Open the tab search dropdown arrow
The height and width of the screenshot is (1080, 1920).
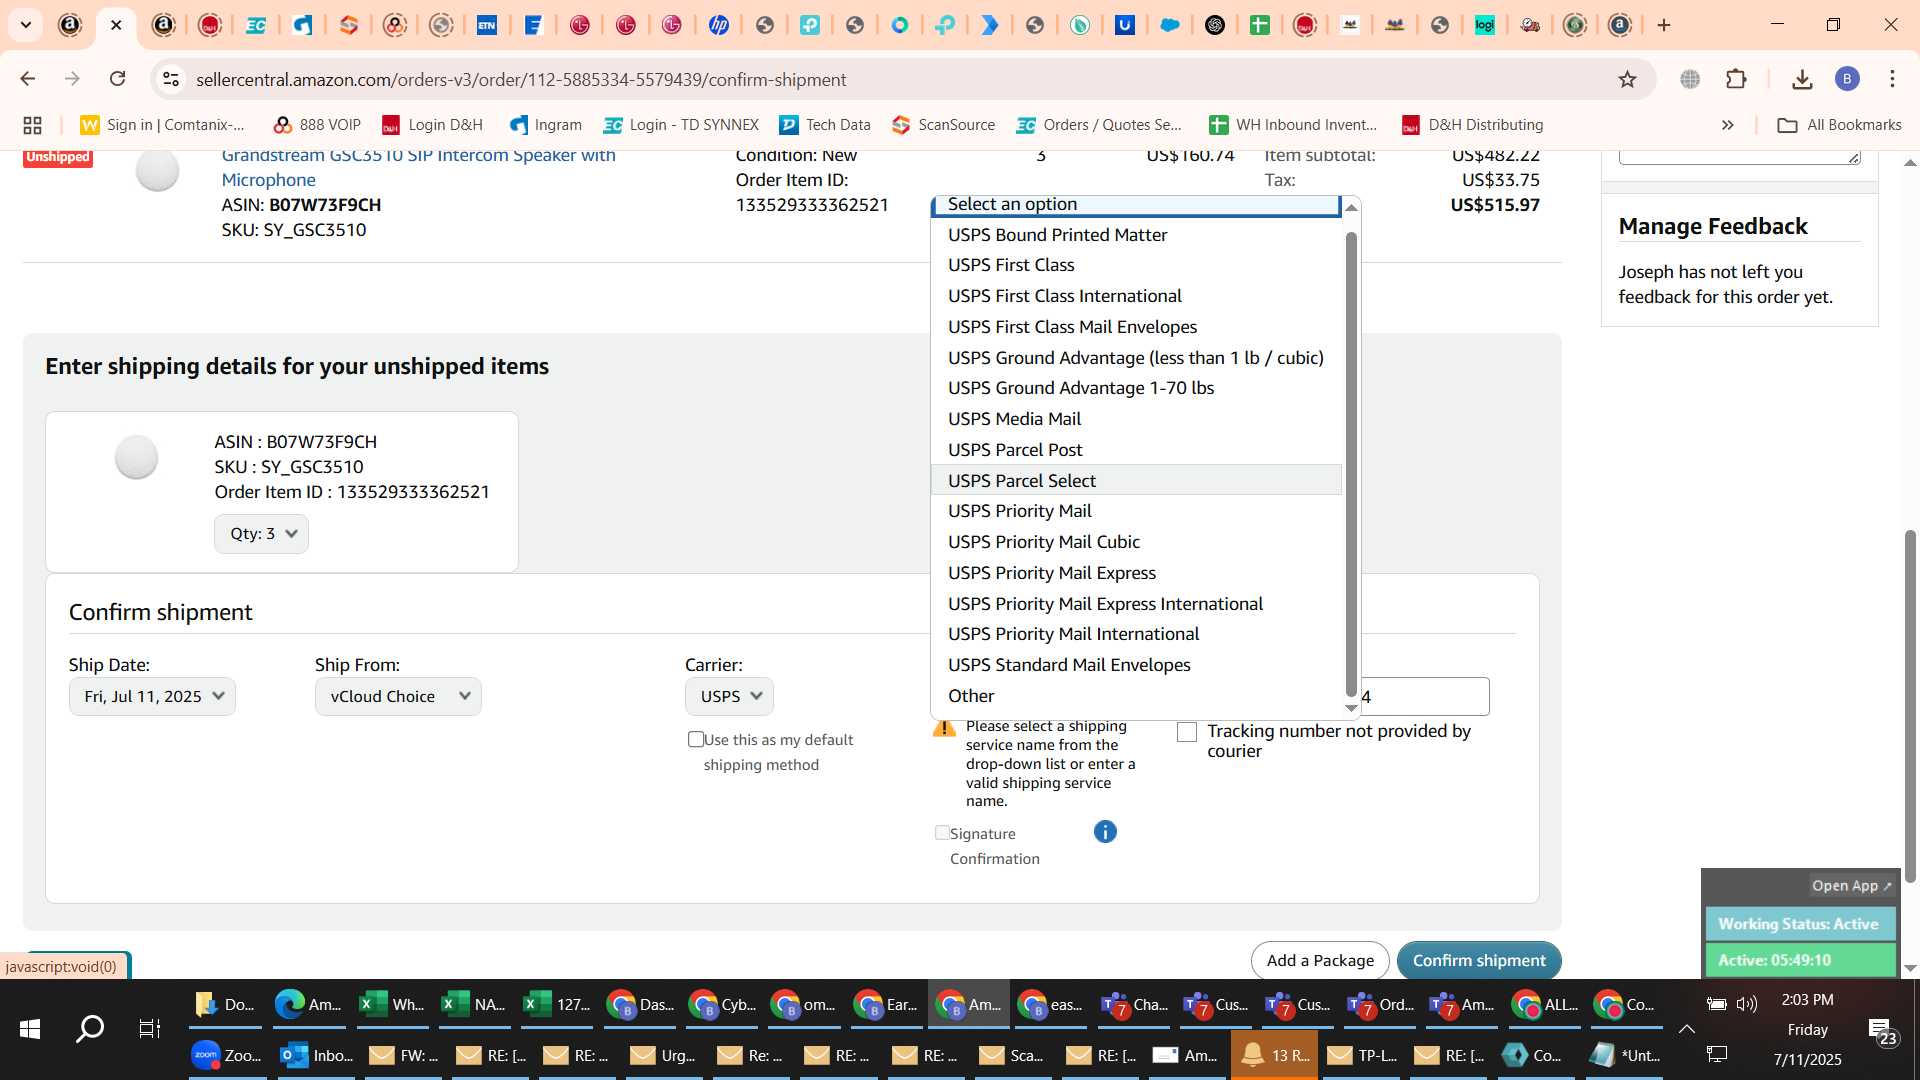pos(25,25)
